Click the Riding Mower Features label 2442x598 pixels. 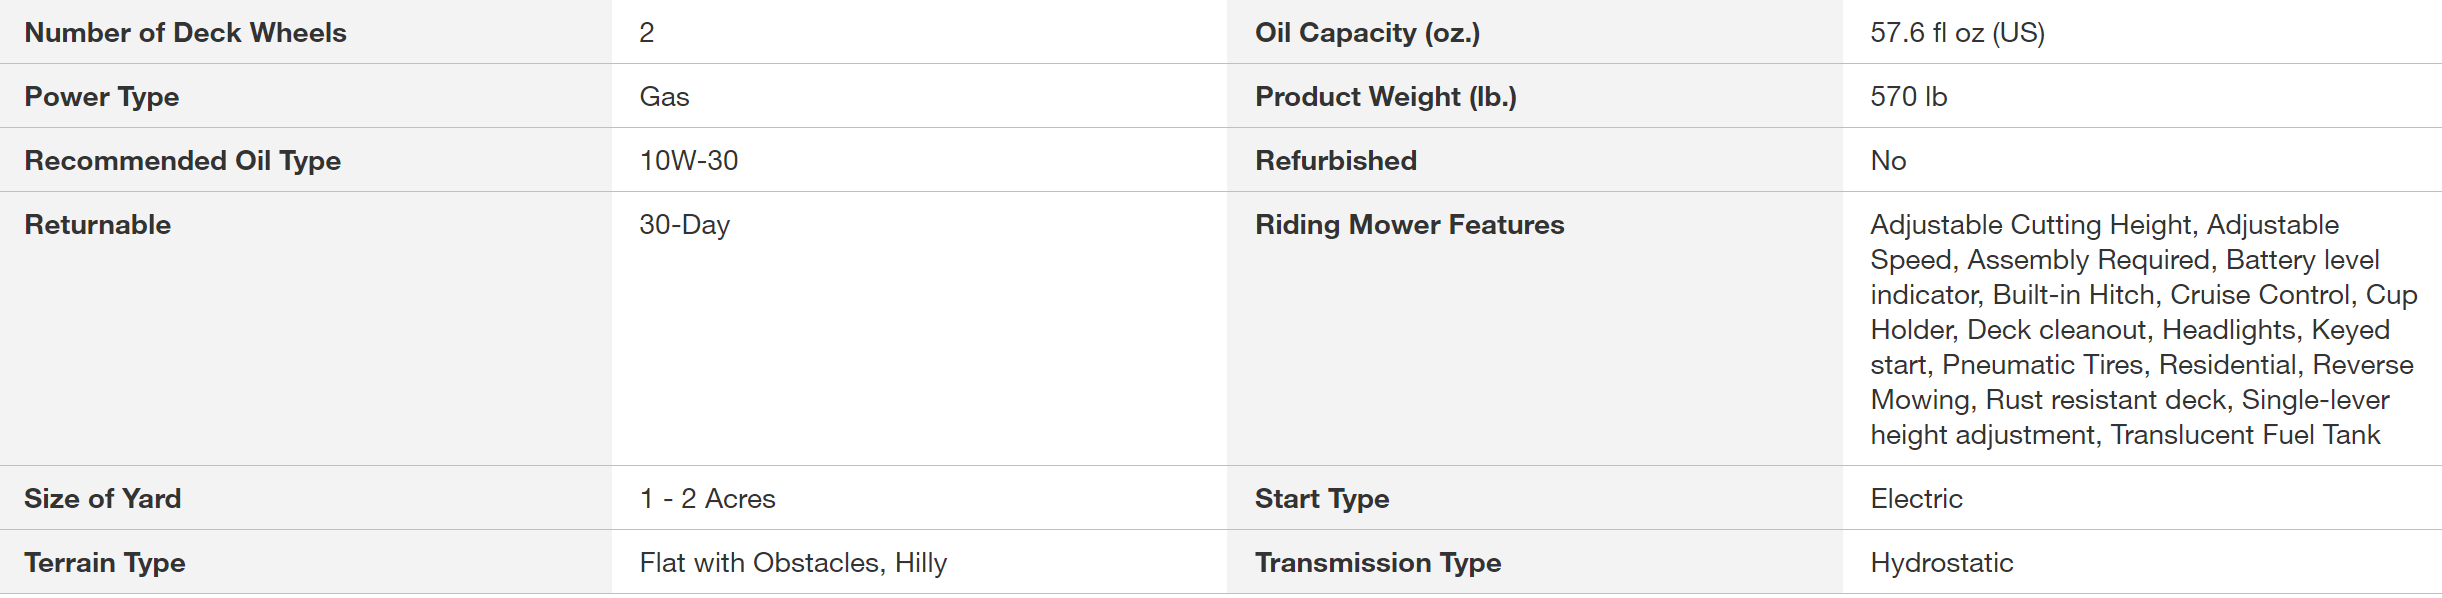pyautogui.click(x=1409, y=224)
